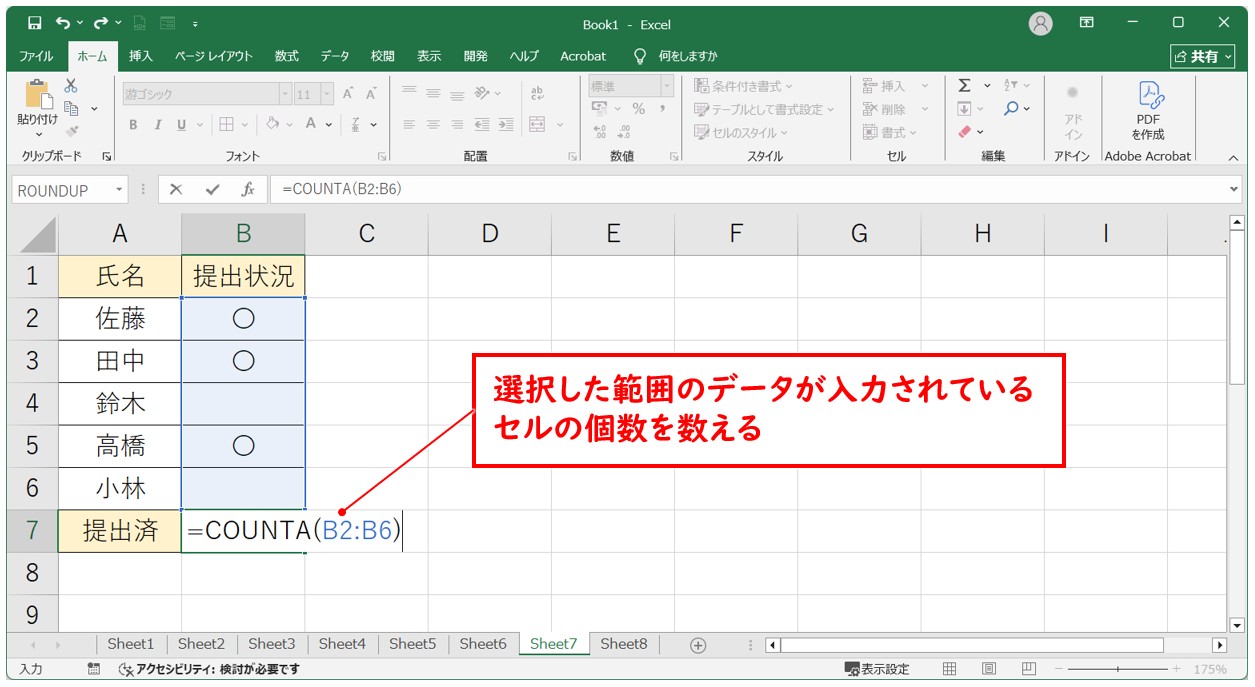Increase decimal places
Image resolution: width=1255 pixels, height=687 pixels.
coord(600,131)
